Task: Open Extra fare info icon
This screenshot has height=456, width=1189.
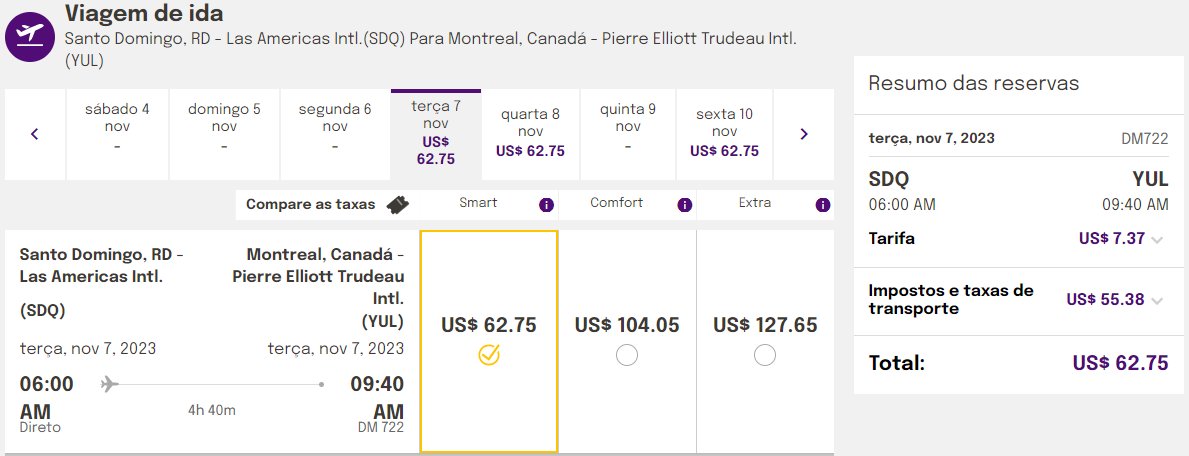Action: 823,205
